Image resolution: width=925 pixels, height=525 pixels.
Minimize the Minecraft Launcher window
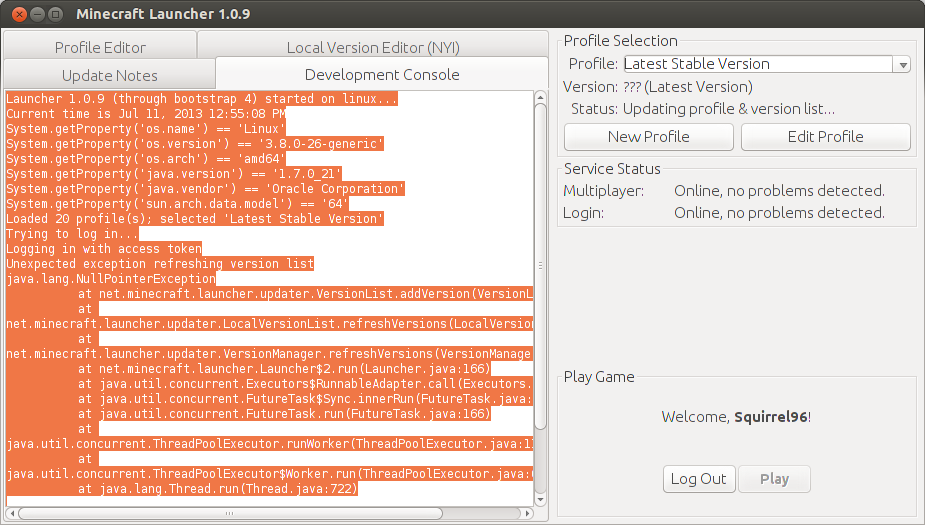(x=37, y=14)
